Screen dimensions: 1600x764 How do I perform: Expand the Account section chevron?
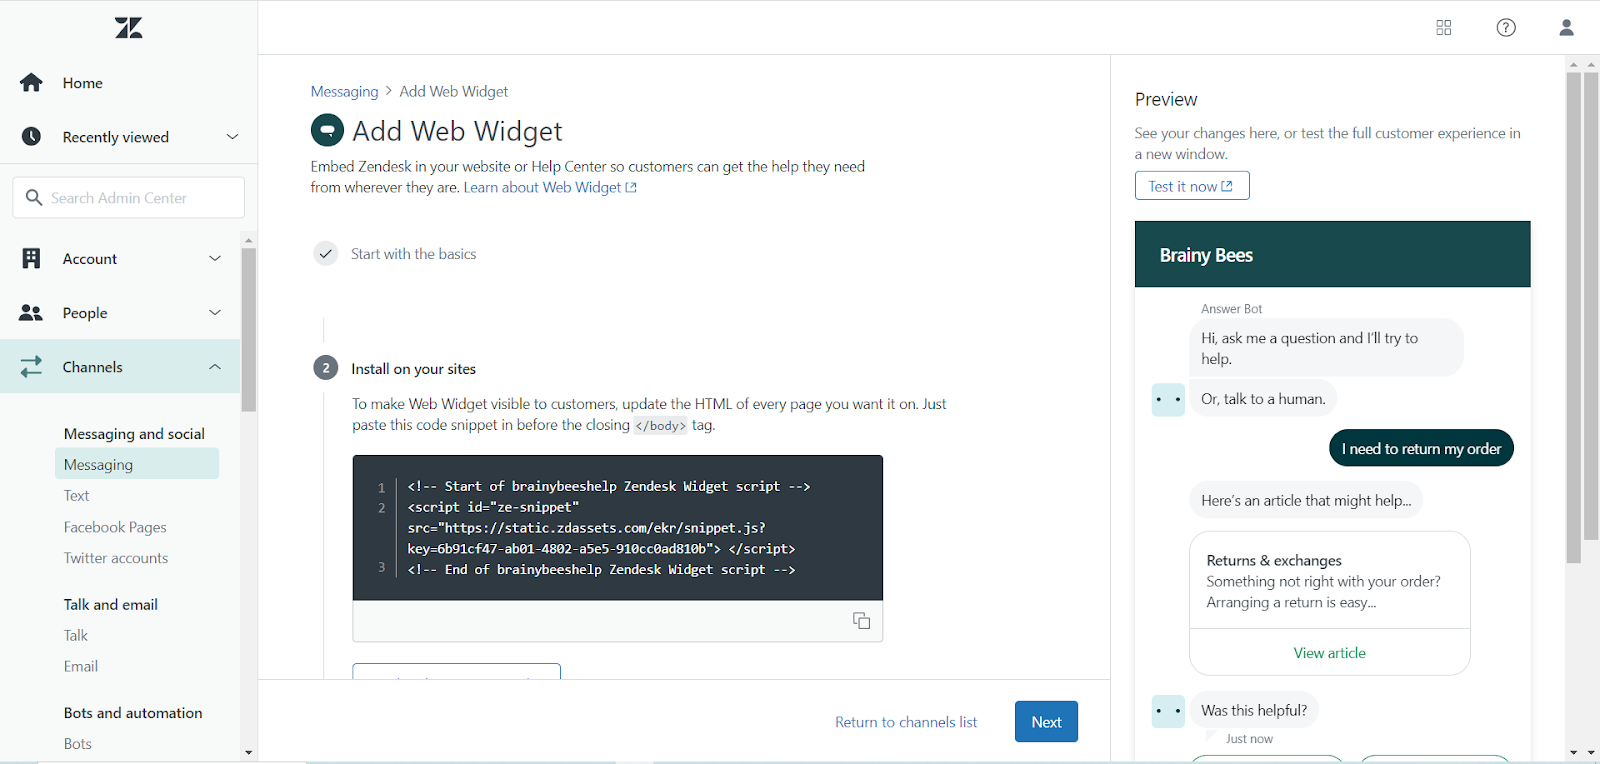(x=215, y=259)
